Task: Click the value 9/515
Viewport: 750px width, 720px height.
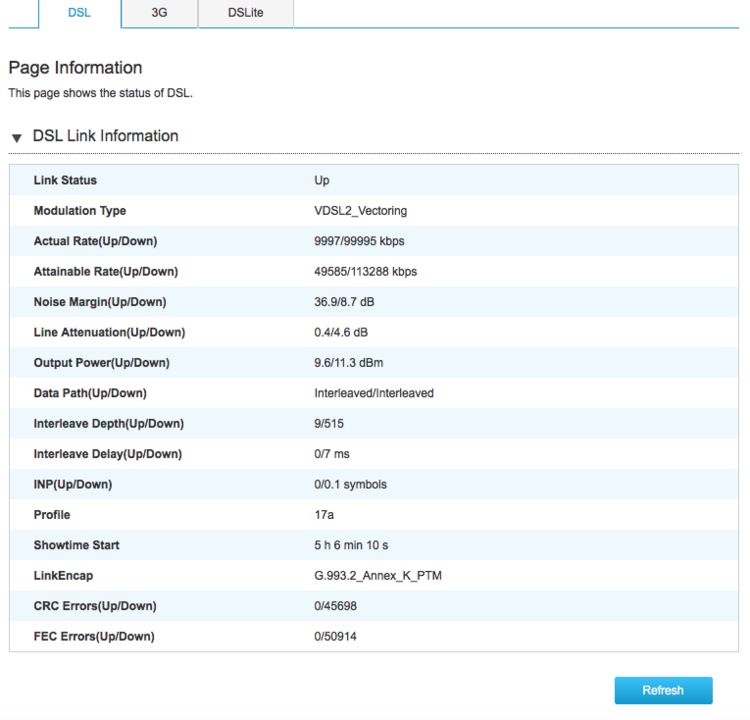Action: pos(329,423)
